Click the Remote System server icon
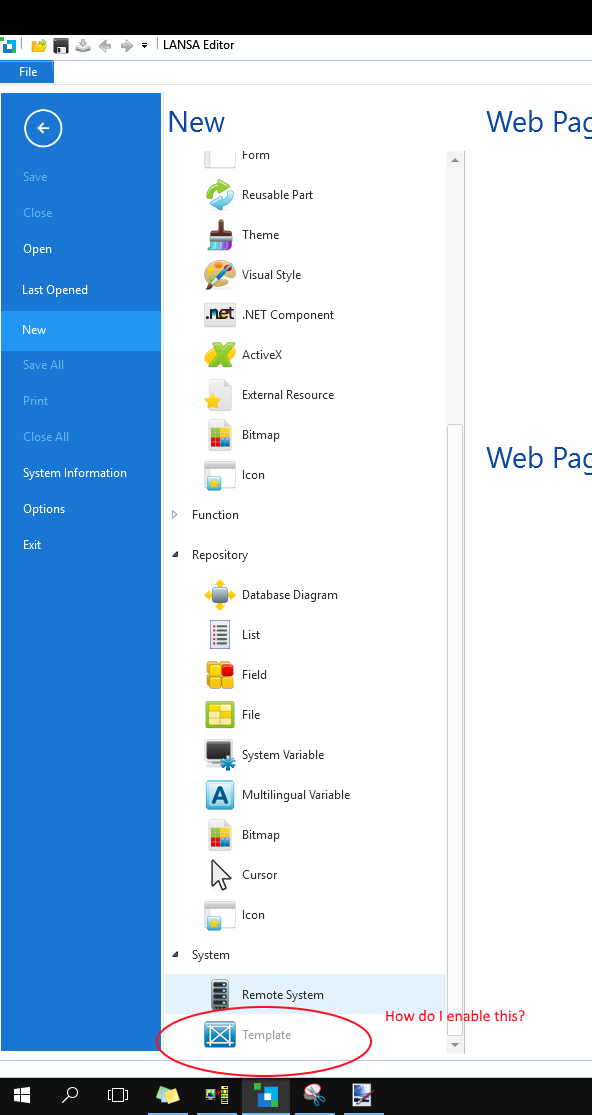Viewport: 592px width, 1115px height. tap(220, 995)
